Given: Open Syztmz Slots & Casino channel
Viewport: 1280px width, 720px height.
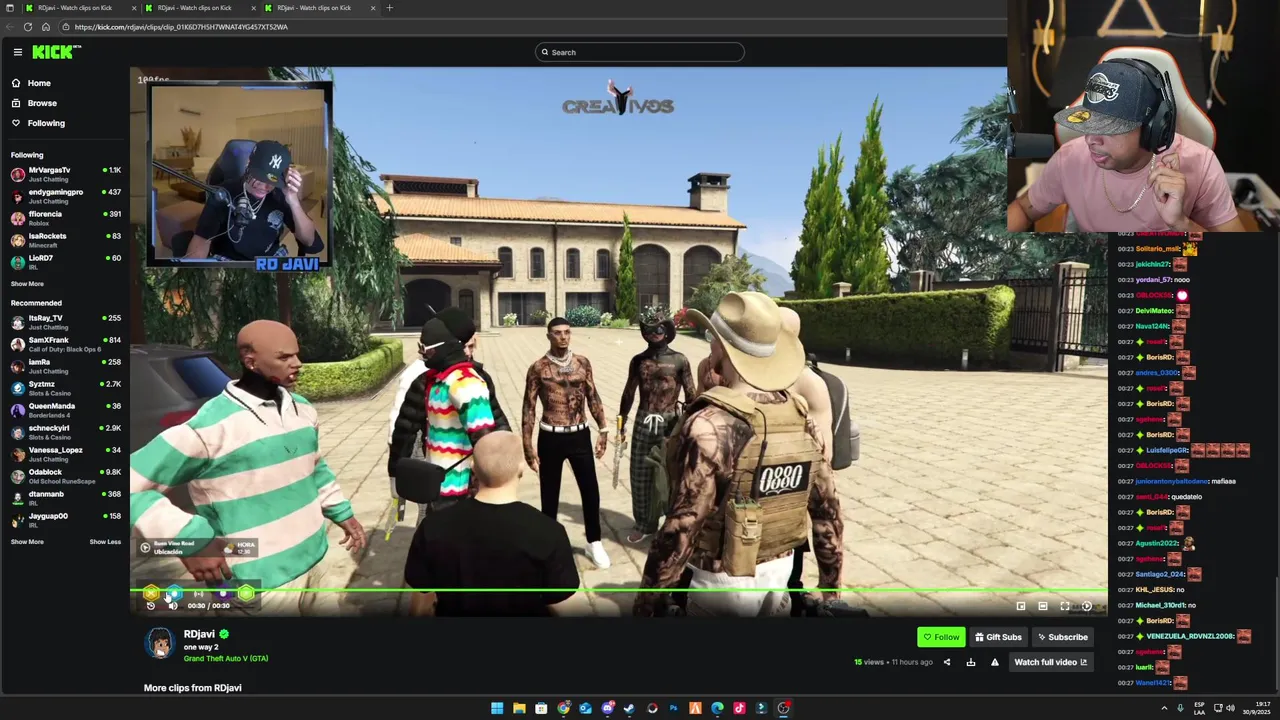Looking at the screenshot, I should [65, 388].
